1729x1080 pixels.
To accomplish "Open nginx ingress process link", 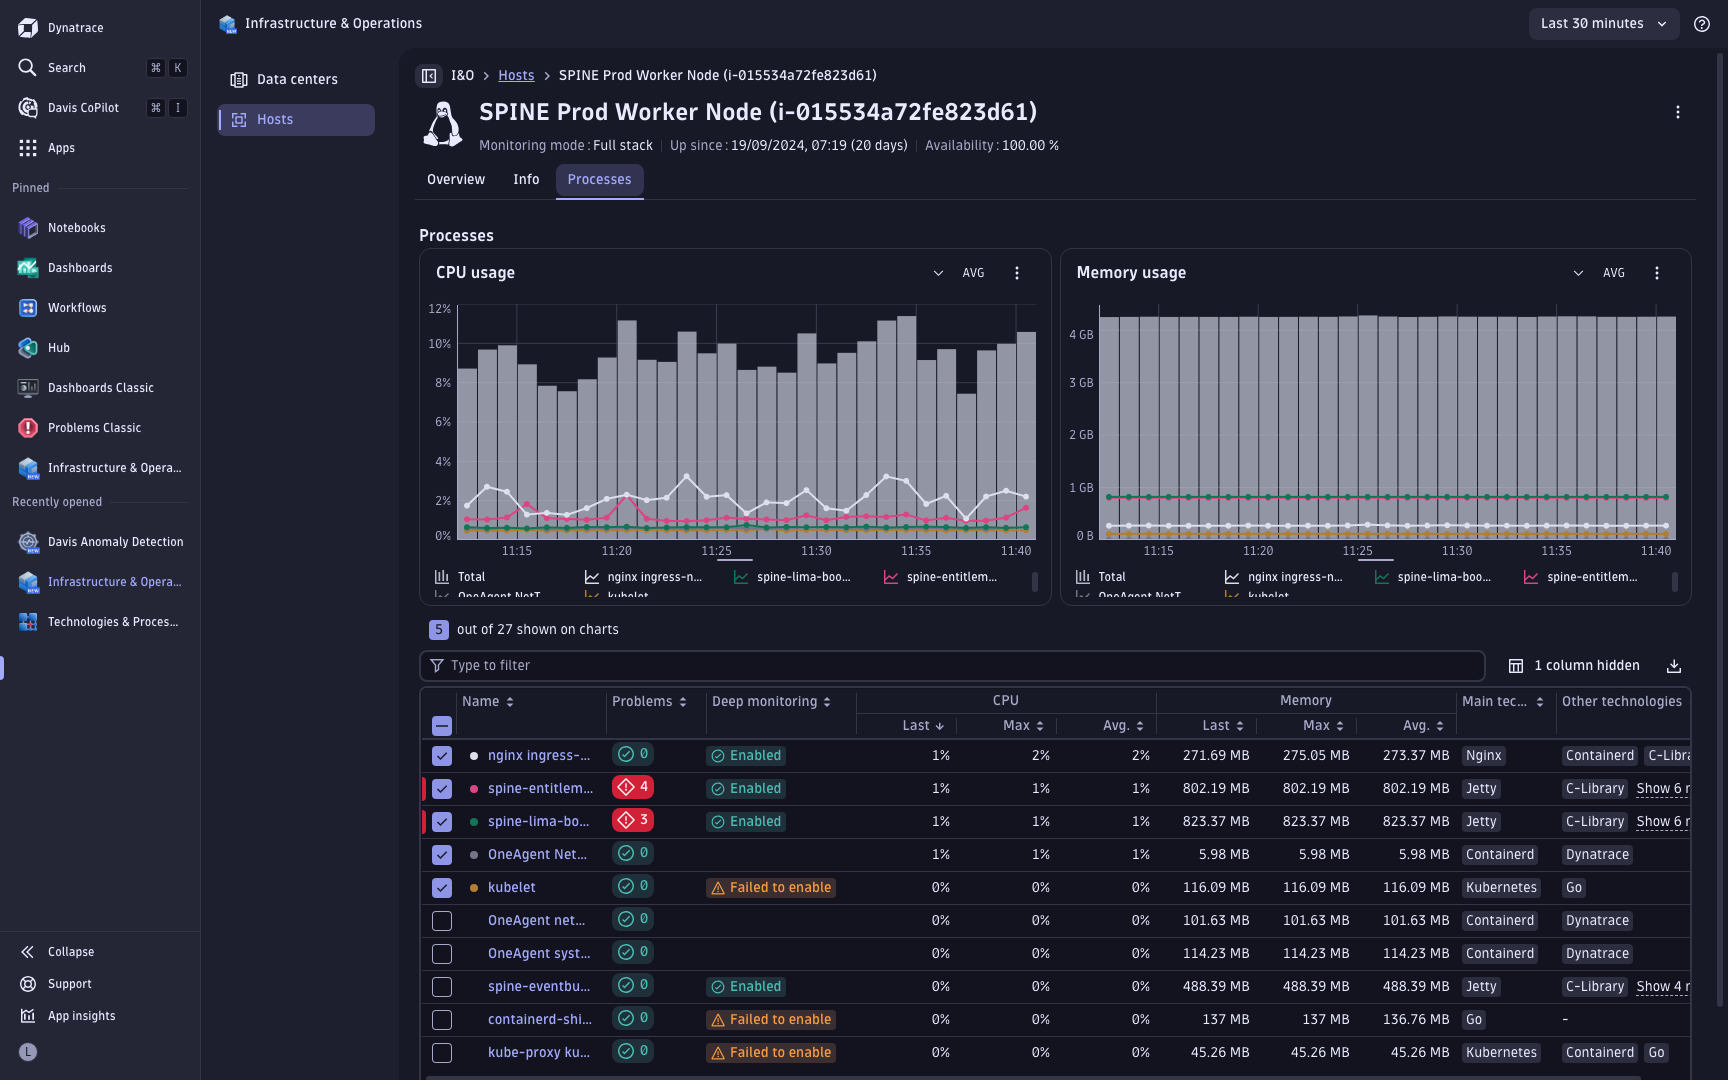I will point(539,756).
